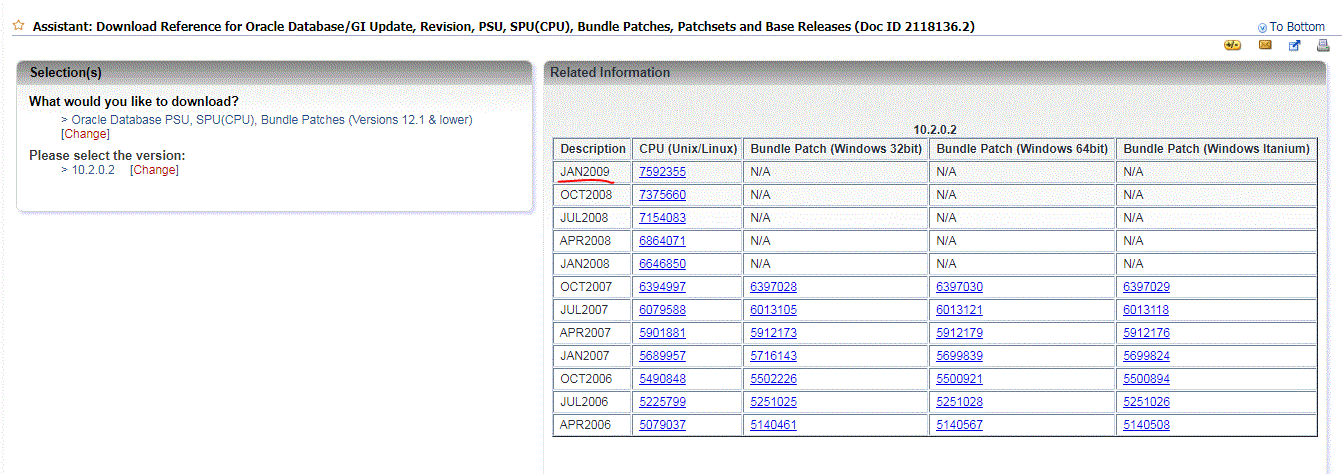Open Windows 64bit bundle patch 5699839
The image size is (1342, 474).
point(959,356)
